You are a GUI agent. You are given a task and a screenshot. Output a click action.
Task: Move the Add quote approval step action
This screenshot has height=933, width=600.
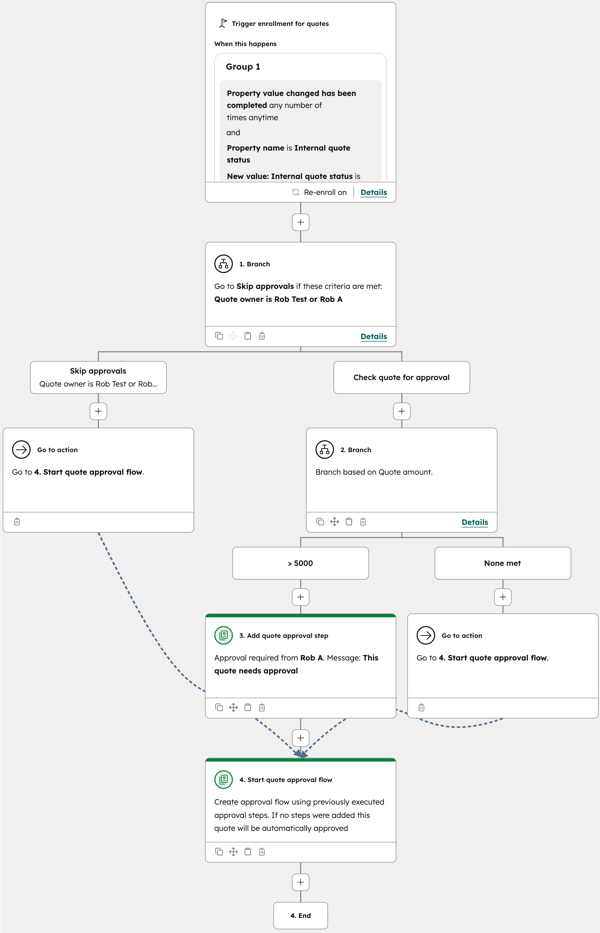(x=233, y=708)
